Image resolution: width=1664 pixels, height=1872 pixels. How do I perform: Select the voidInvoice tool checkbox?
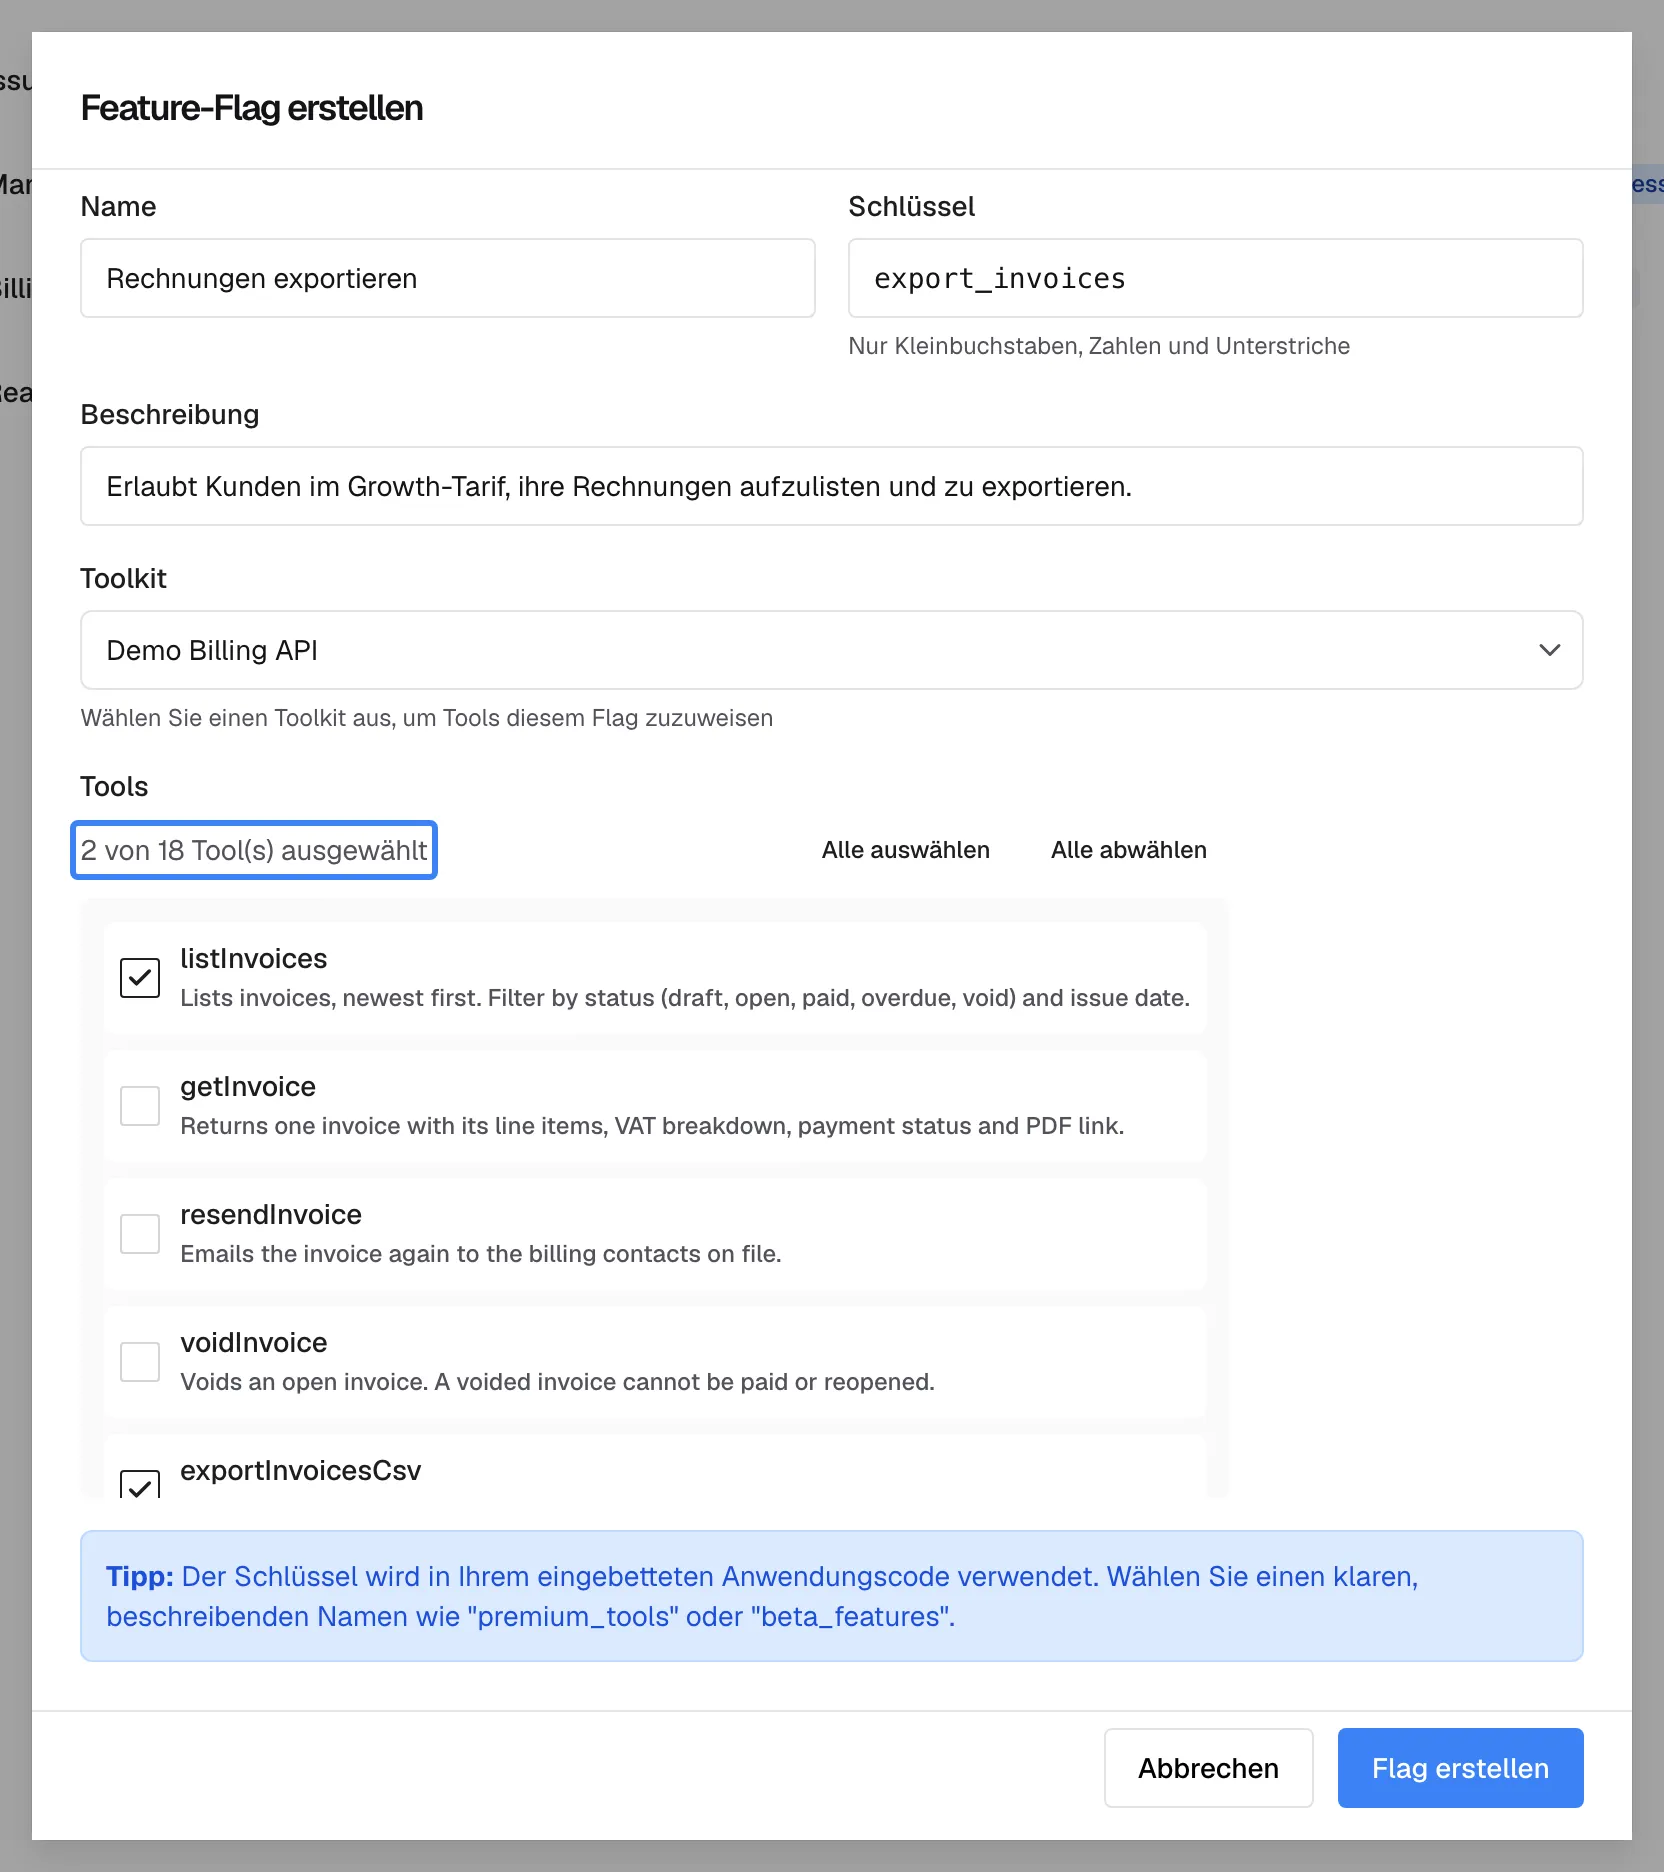140,1362
